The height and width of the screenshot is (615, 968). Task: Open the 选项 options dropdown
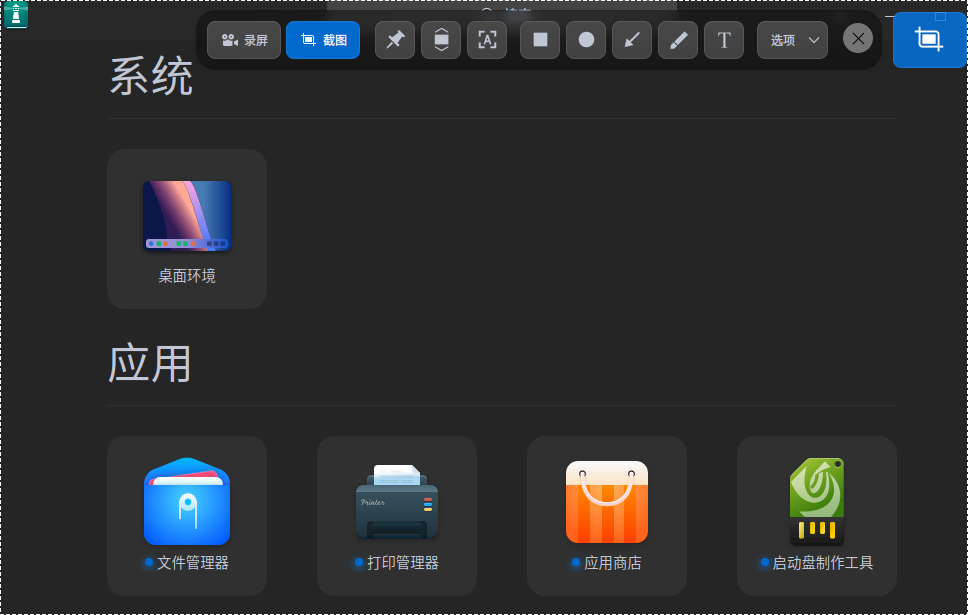[x=793, y=40]
